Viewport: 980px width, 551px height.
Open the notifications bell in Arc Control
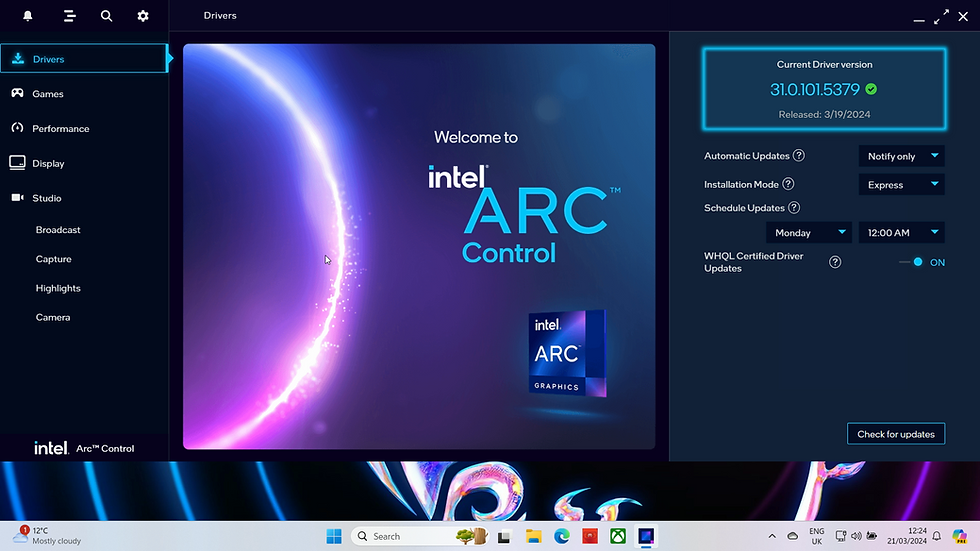pos(28,16)
